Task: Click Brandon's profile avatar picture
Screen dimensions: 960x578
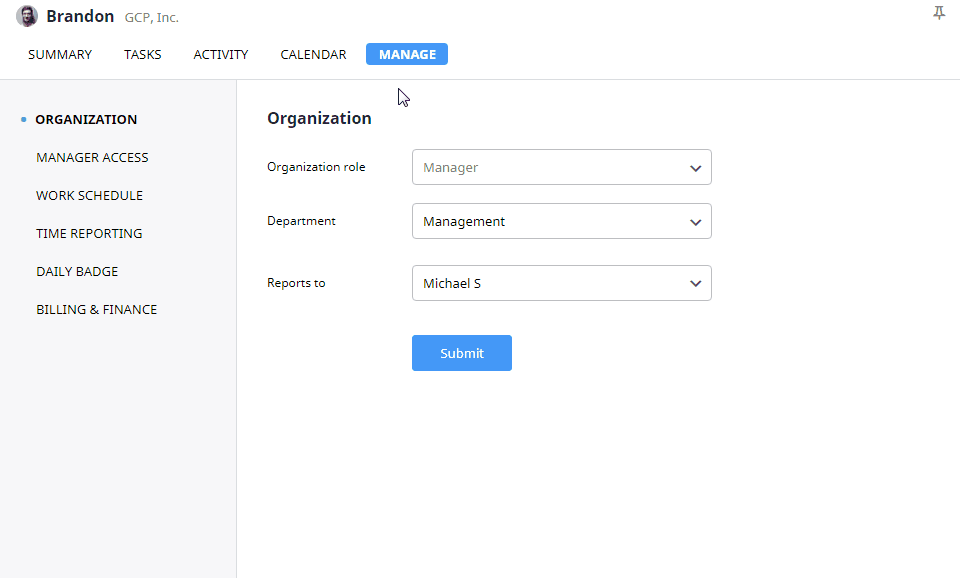Action: pyautogui.click(x=27, y=16)
